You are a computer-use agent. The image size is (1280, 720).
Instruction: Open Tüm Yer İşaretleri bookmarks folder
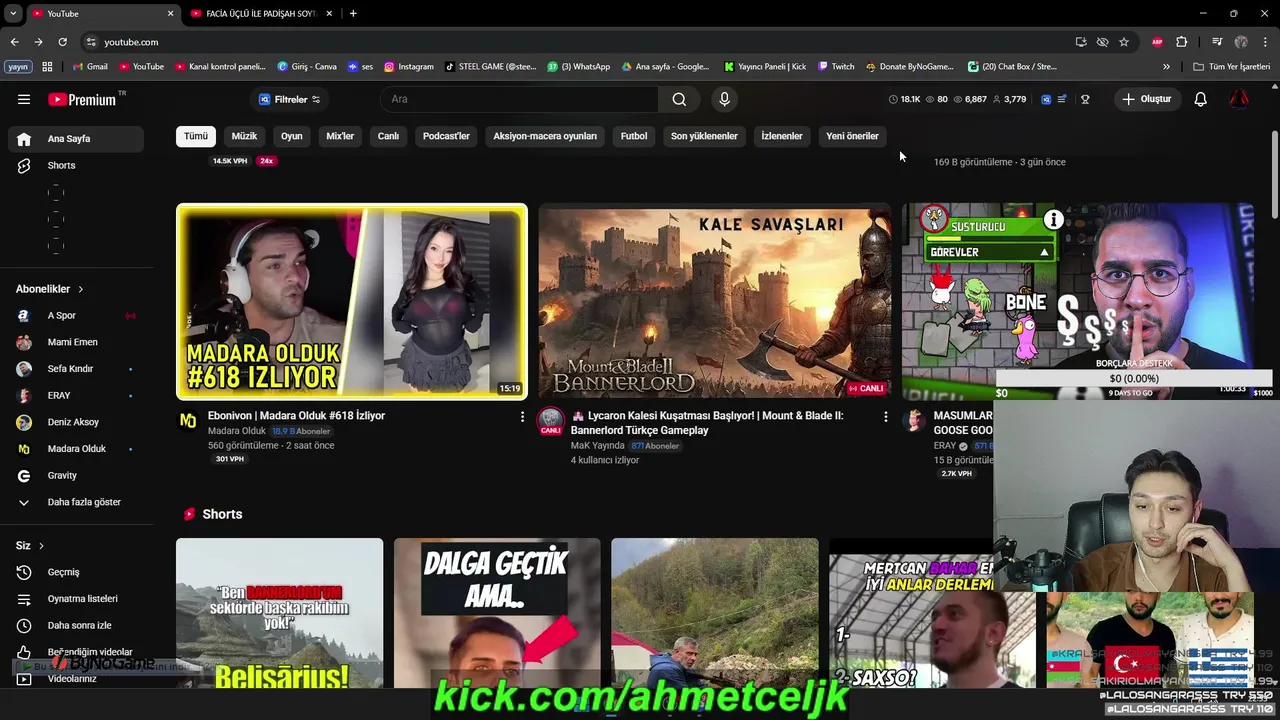click(1232, 67)
